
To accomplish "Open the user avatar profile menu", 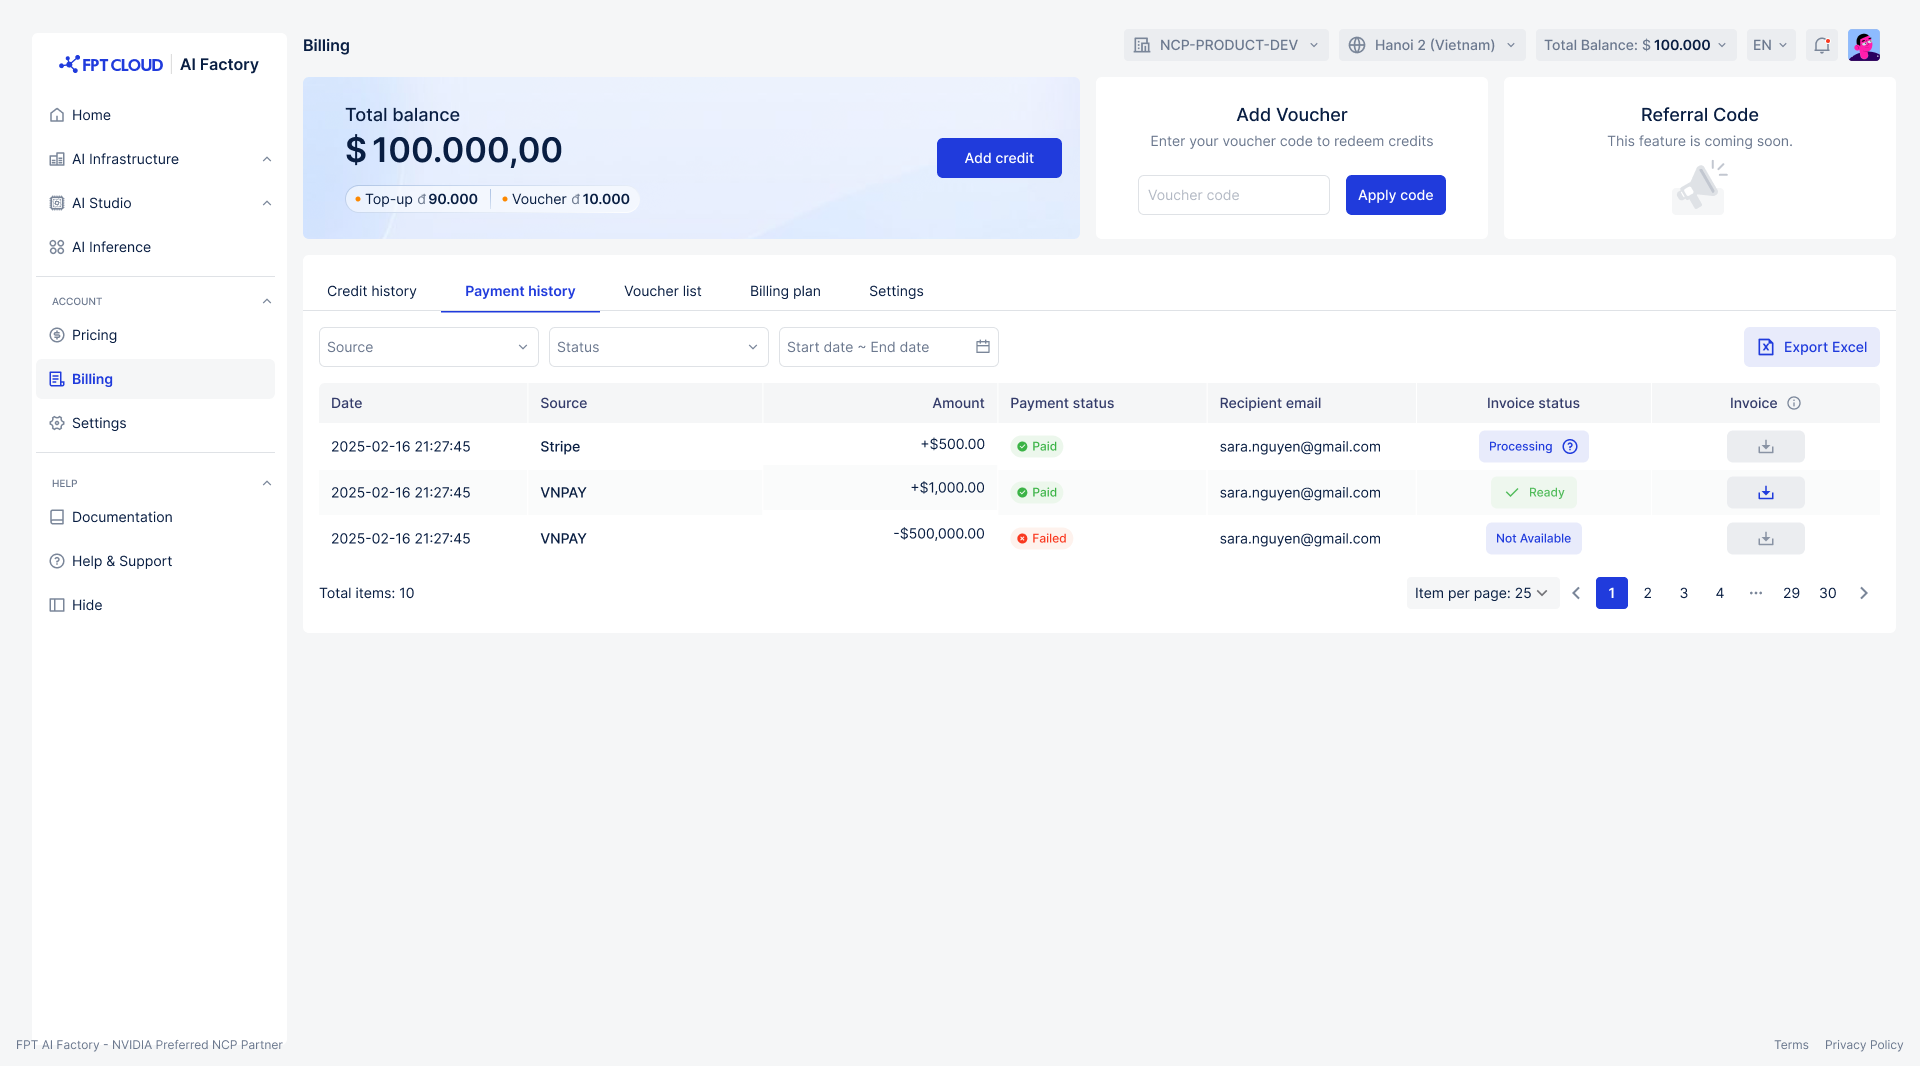I will click(1864, 45).
